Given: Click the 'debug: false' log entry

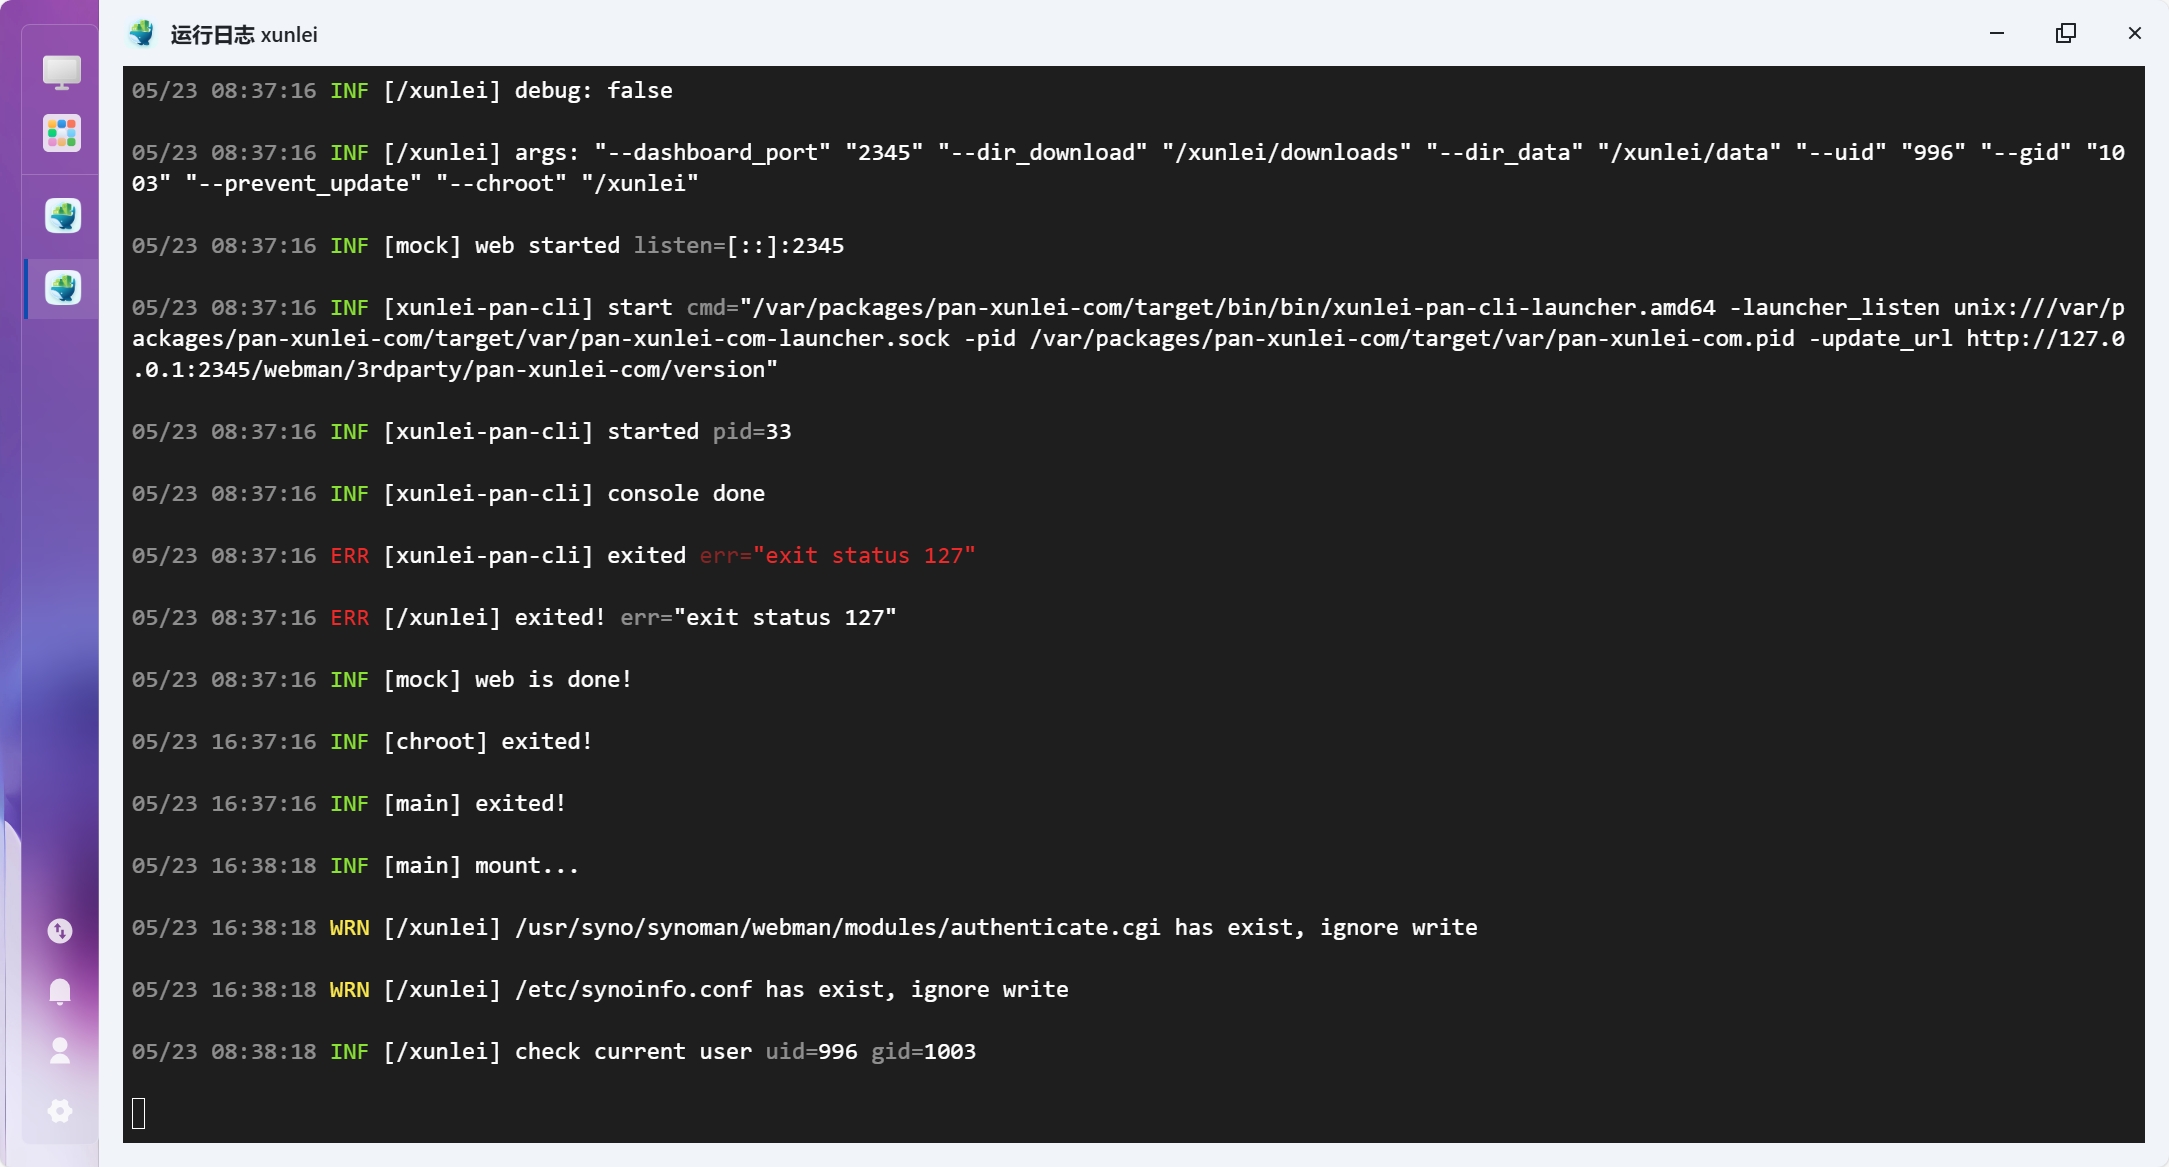Looking at the screenshot, I should pos(402,90).
